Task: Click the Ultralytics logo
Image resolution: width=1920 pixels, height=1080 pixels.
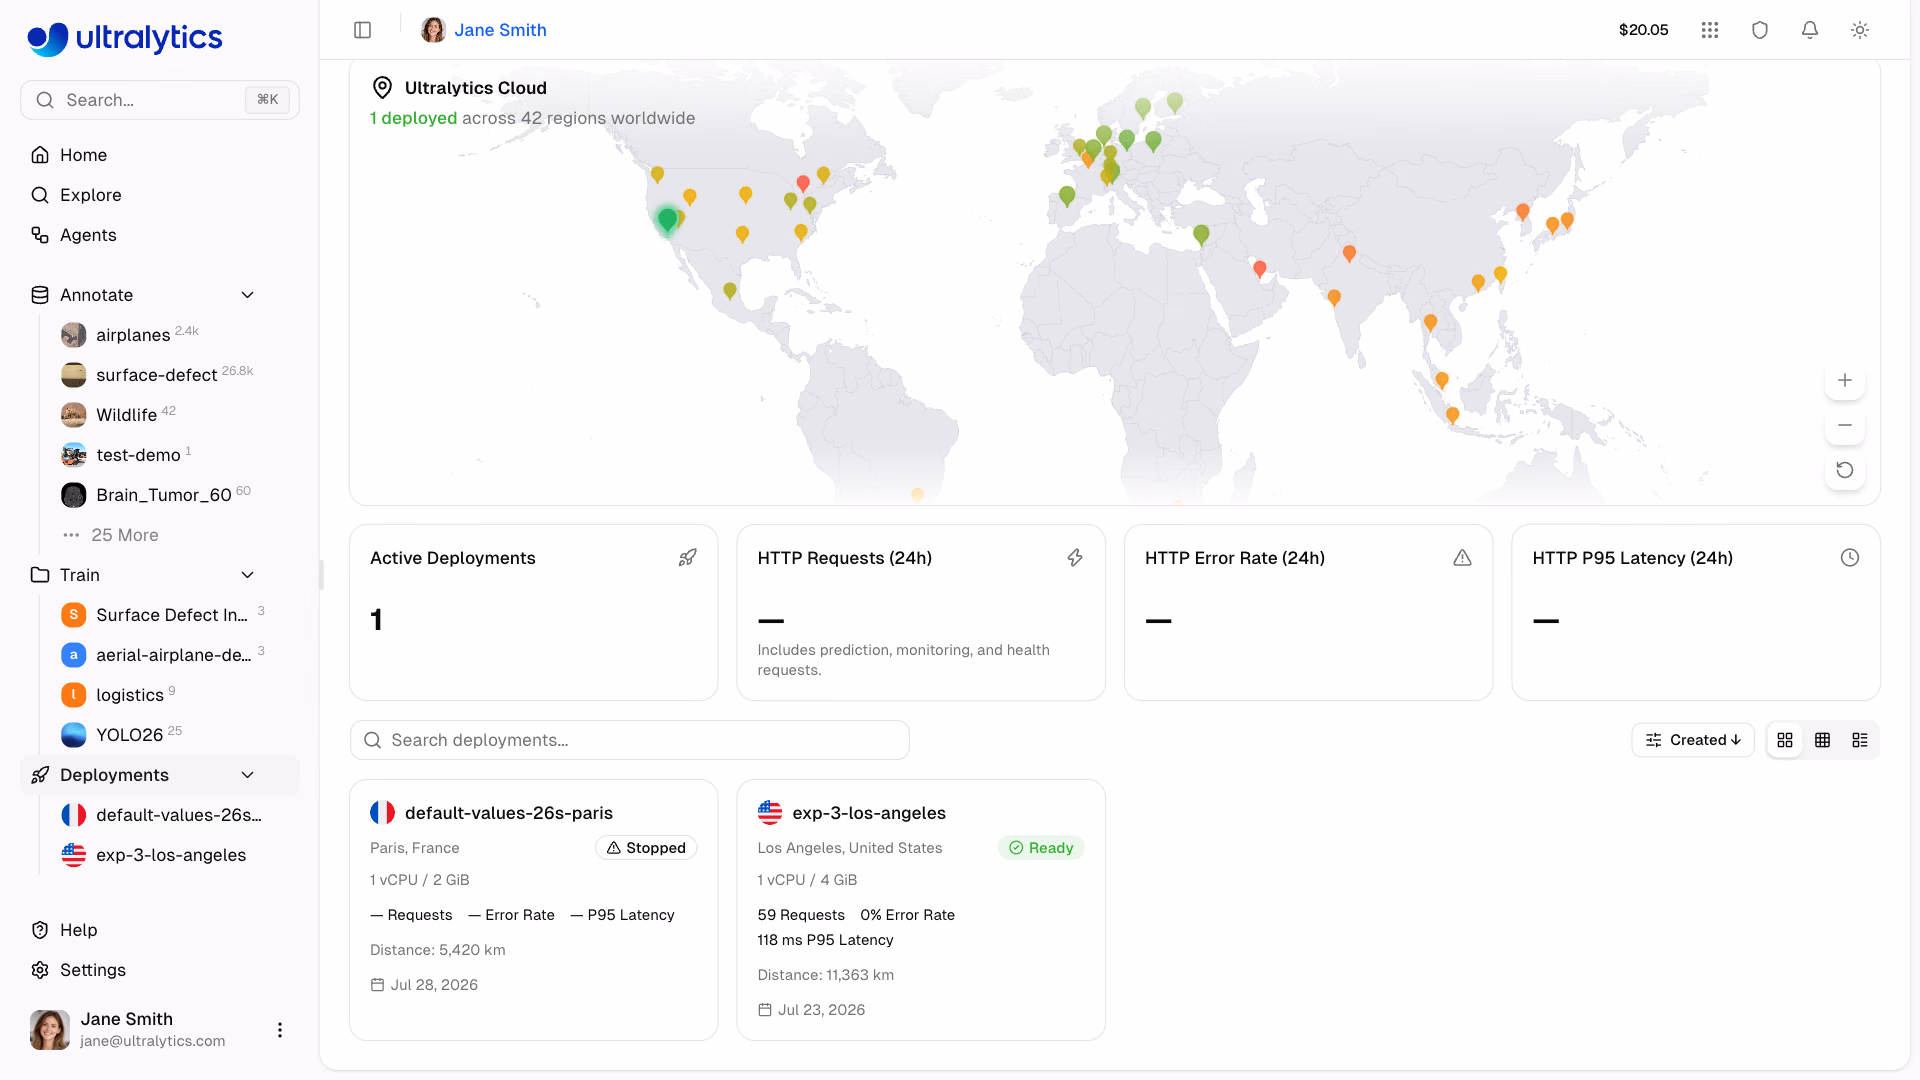Action: tap(125, 38)
